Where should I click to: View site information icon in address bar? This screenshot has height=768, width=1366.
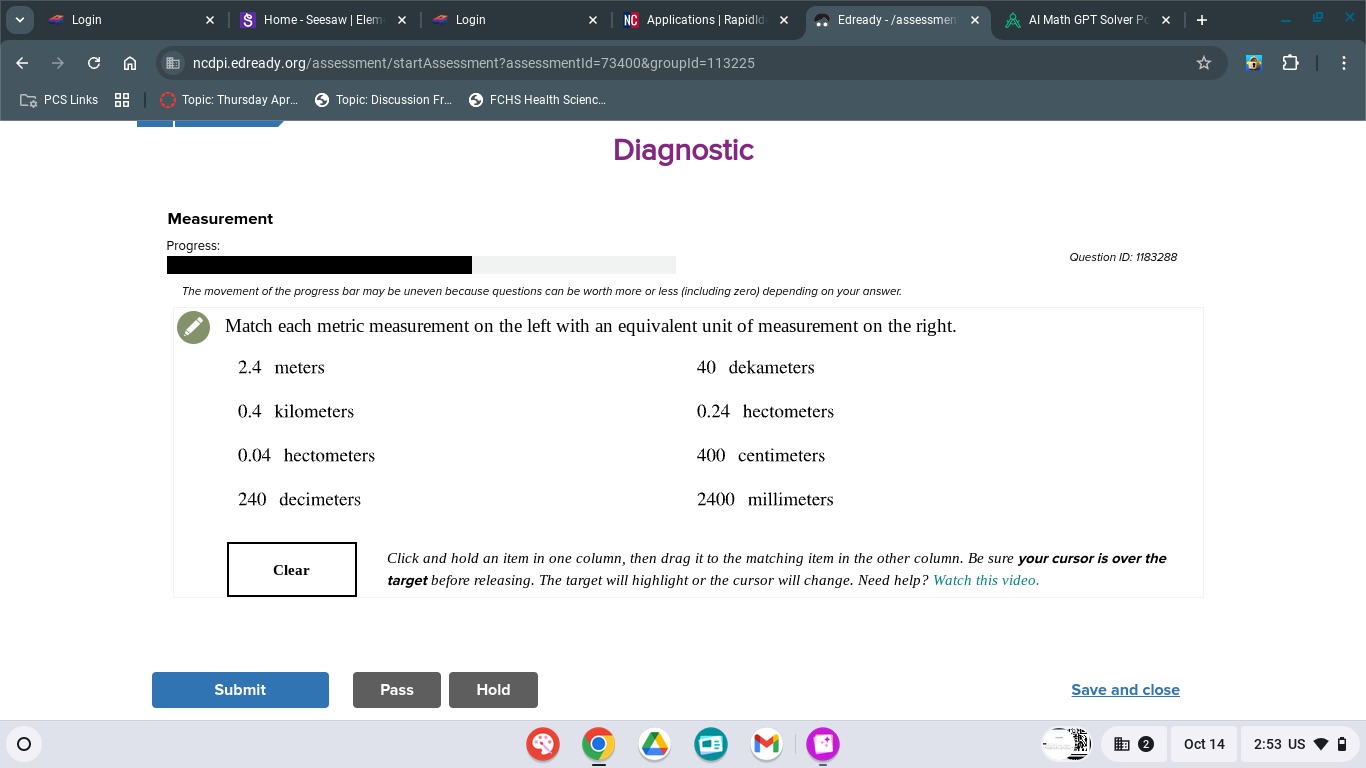173,63
